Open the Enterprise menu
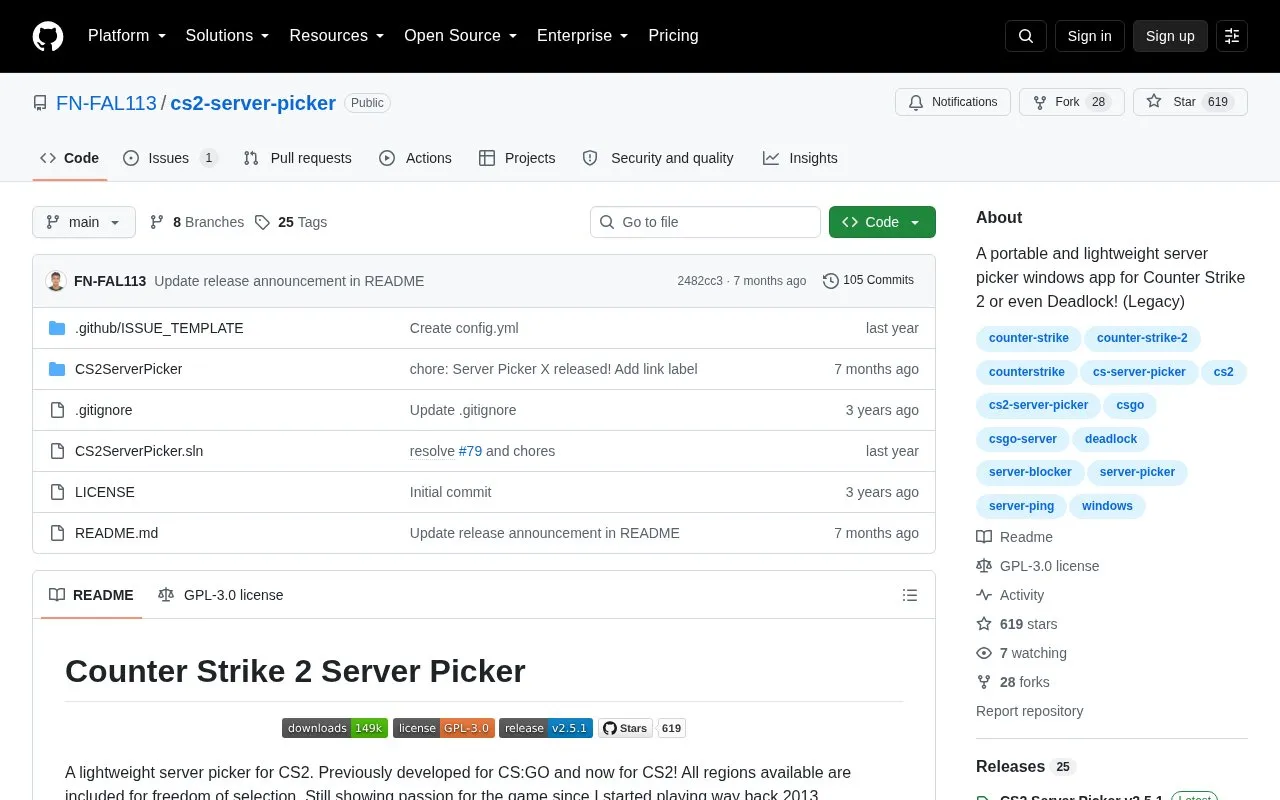This screenshot has width=1280, height=800. pyautogui.click(x=583, y=36)
